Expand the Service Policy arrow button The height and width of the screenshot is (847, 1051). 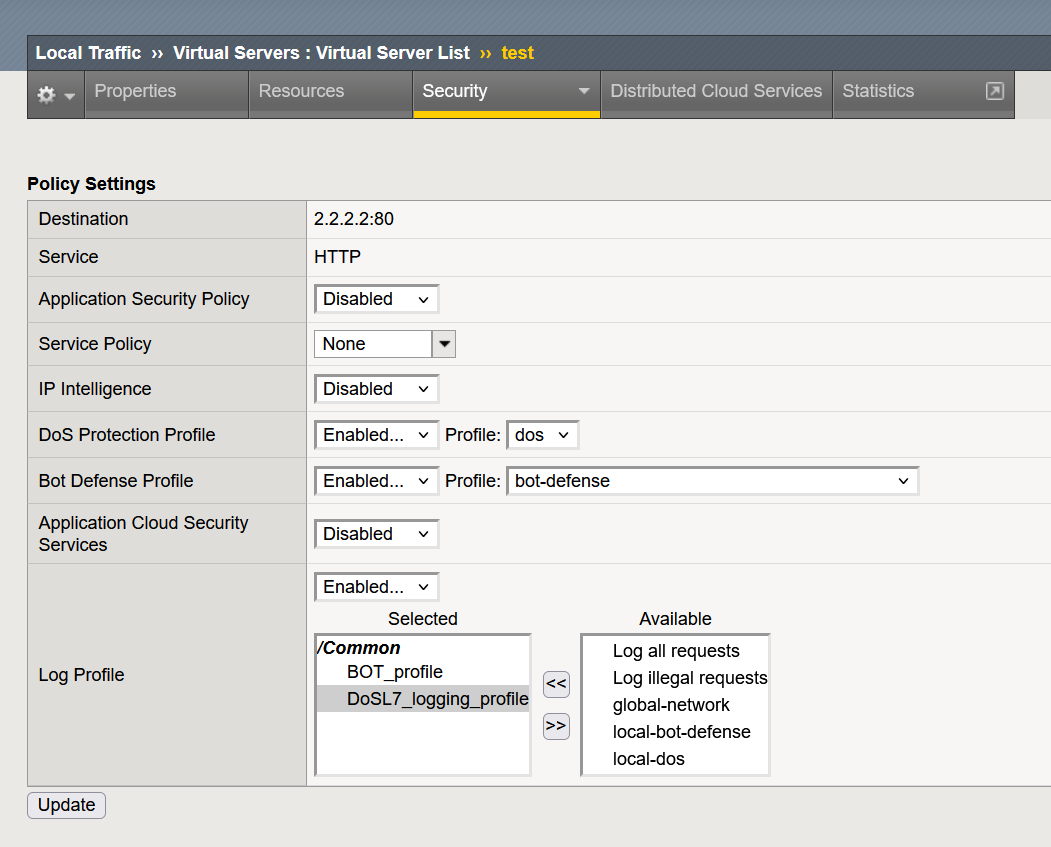(444, 344)
